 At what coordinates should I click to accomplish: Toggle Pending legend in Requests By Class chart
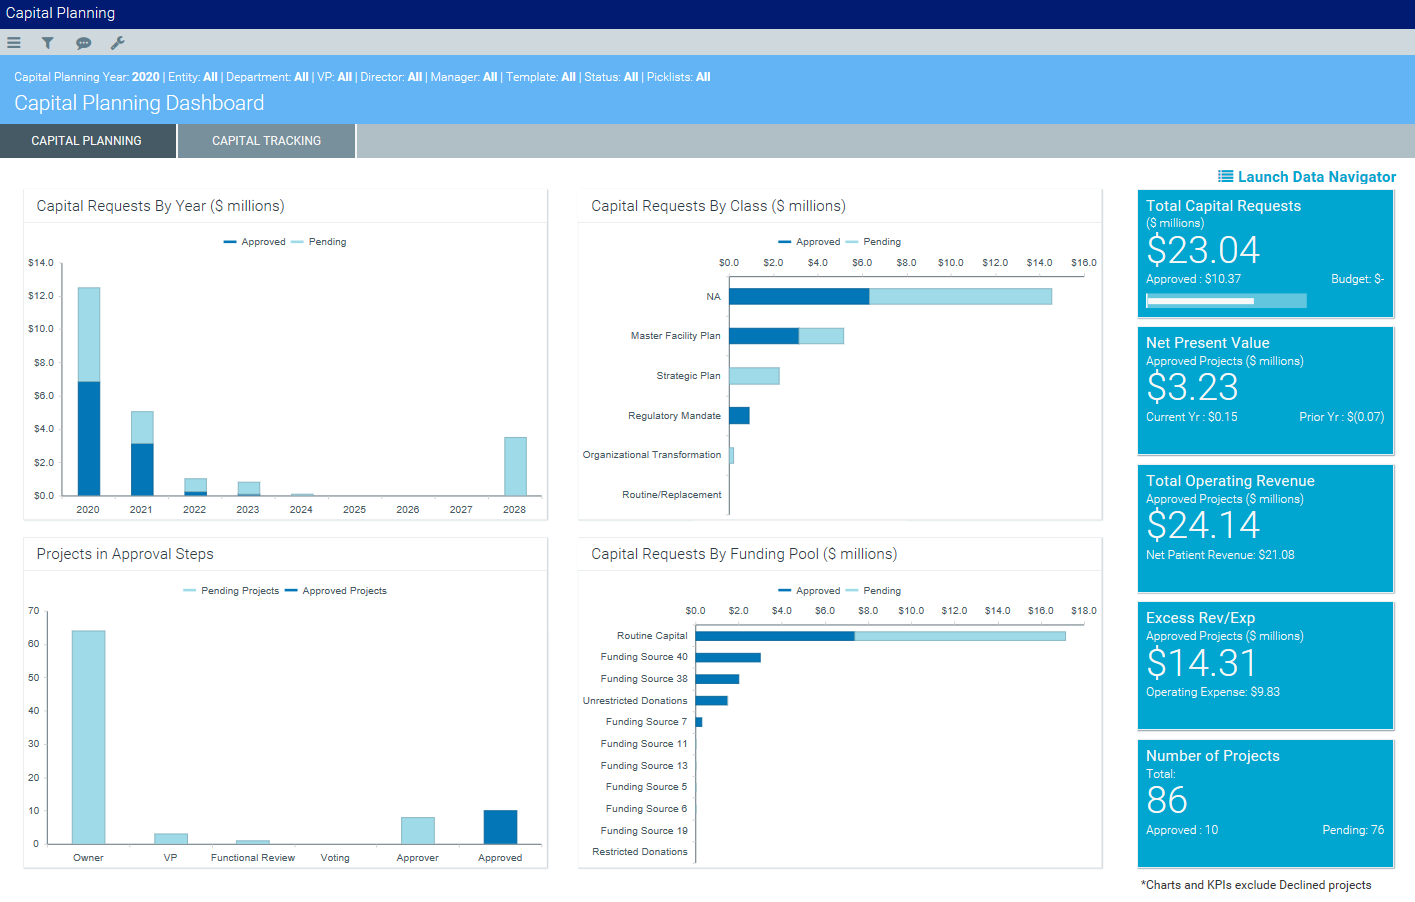874,242
